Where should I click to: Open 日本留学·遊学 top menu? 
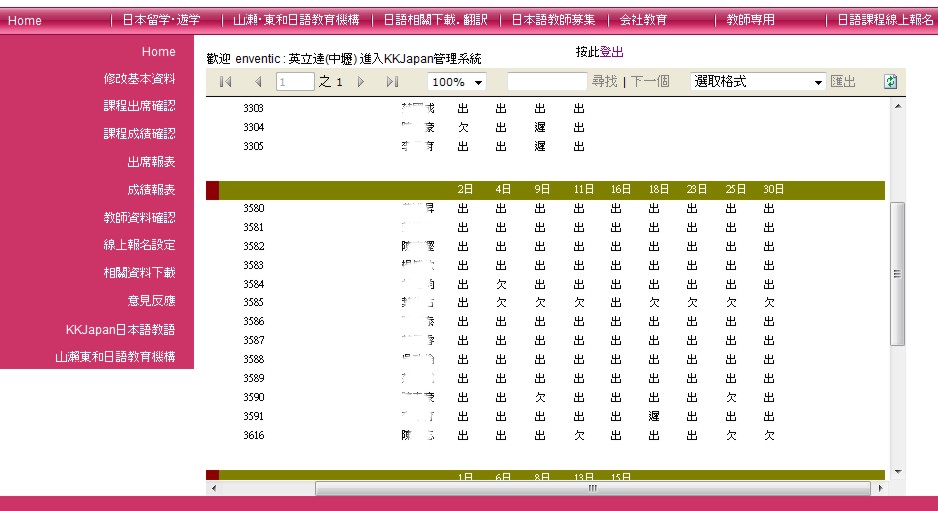161,20
